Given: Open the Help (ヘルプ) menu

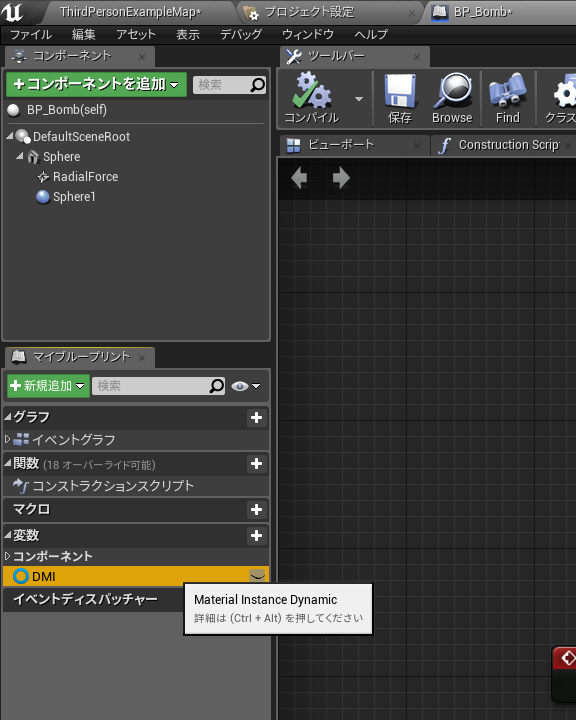Looking at the screenshot, I should click(x=371, y=34).
